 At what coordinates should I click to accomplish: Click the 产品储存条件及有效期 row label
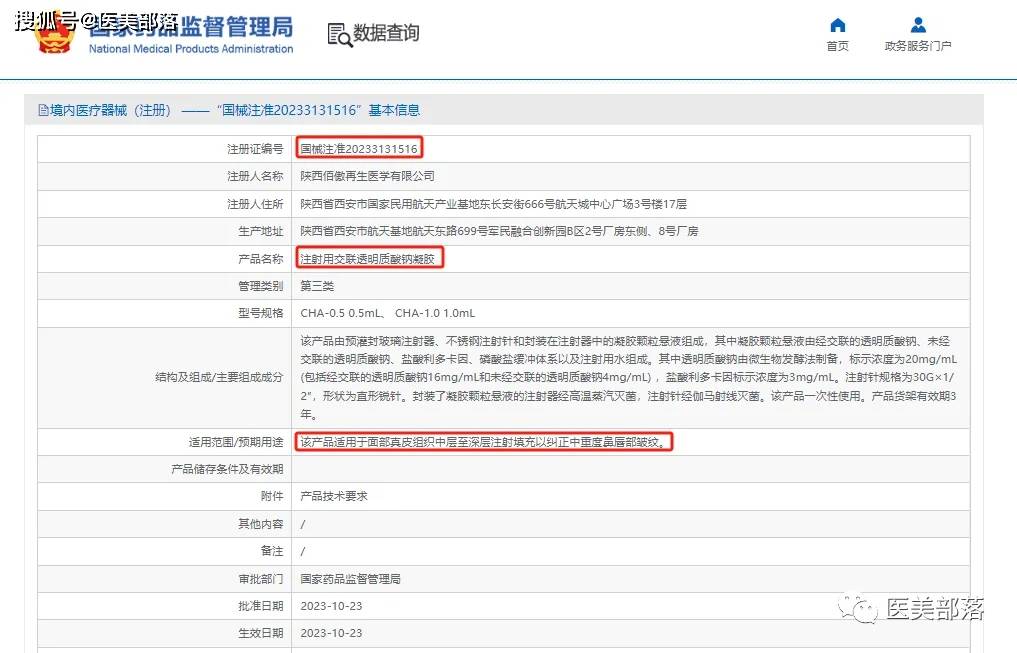coord(227,469)
